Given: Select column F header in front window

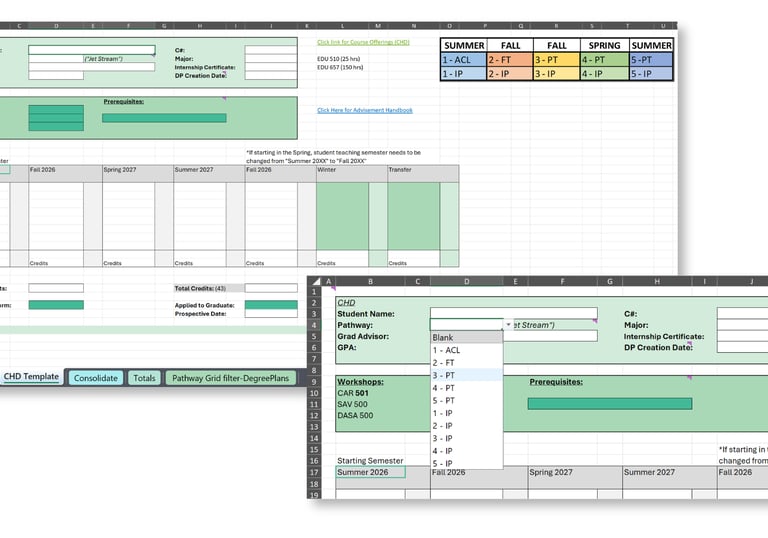Looking at the screenshot, I should (x=562, y=281).
